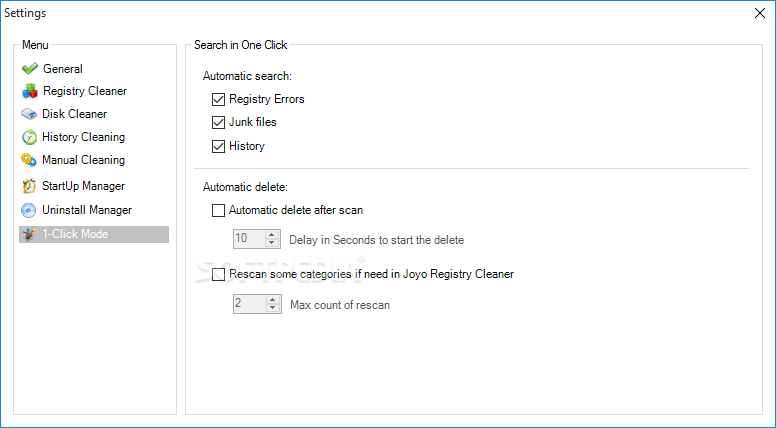The image size is (776, 428).
Task: Increase the delay seconds spinner up arrow
Action: (x=272, y=235)
